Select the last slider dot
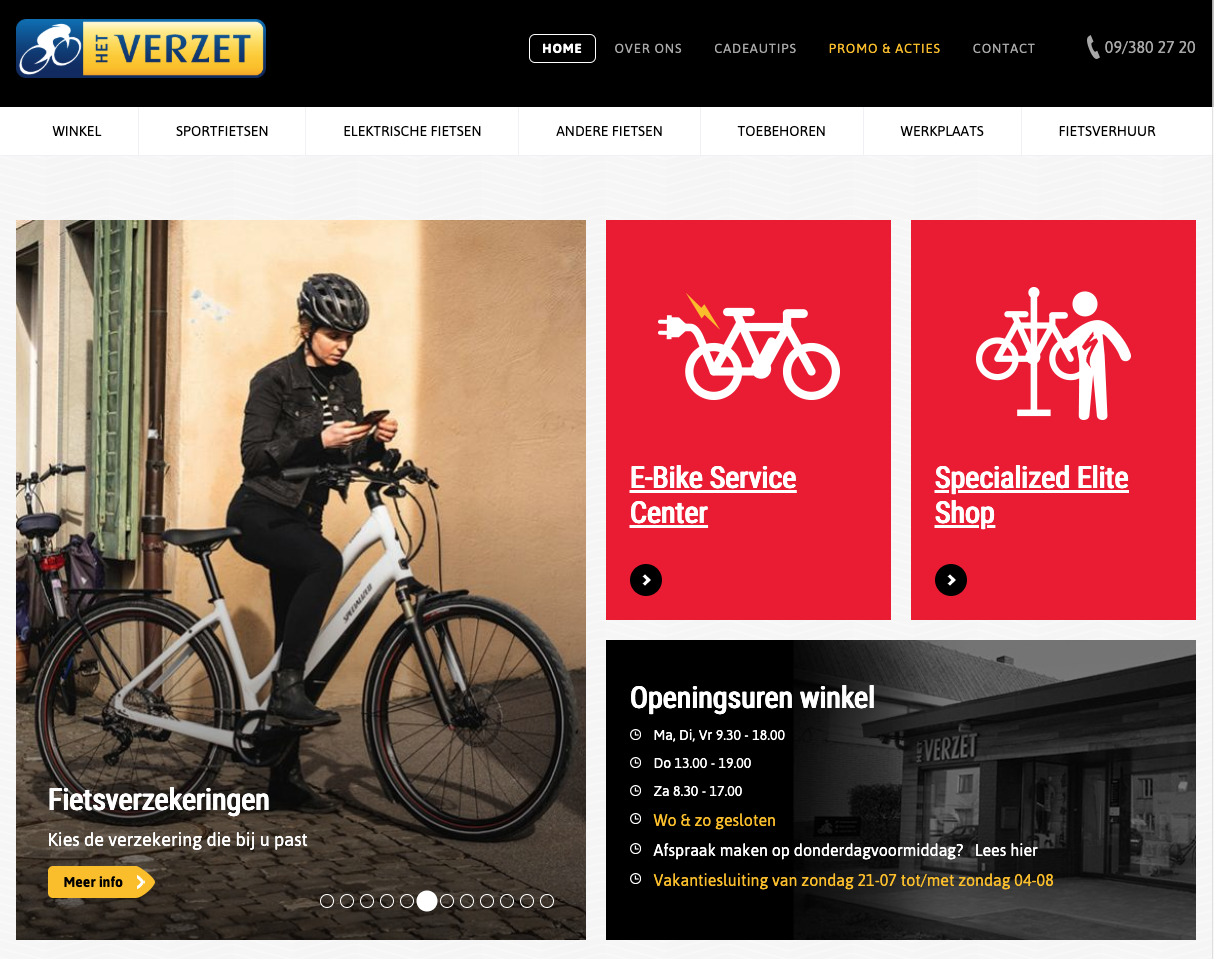 547,901
